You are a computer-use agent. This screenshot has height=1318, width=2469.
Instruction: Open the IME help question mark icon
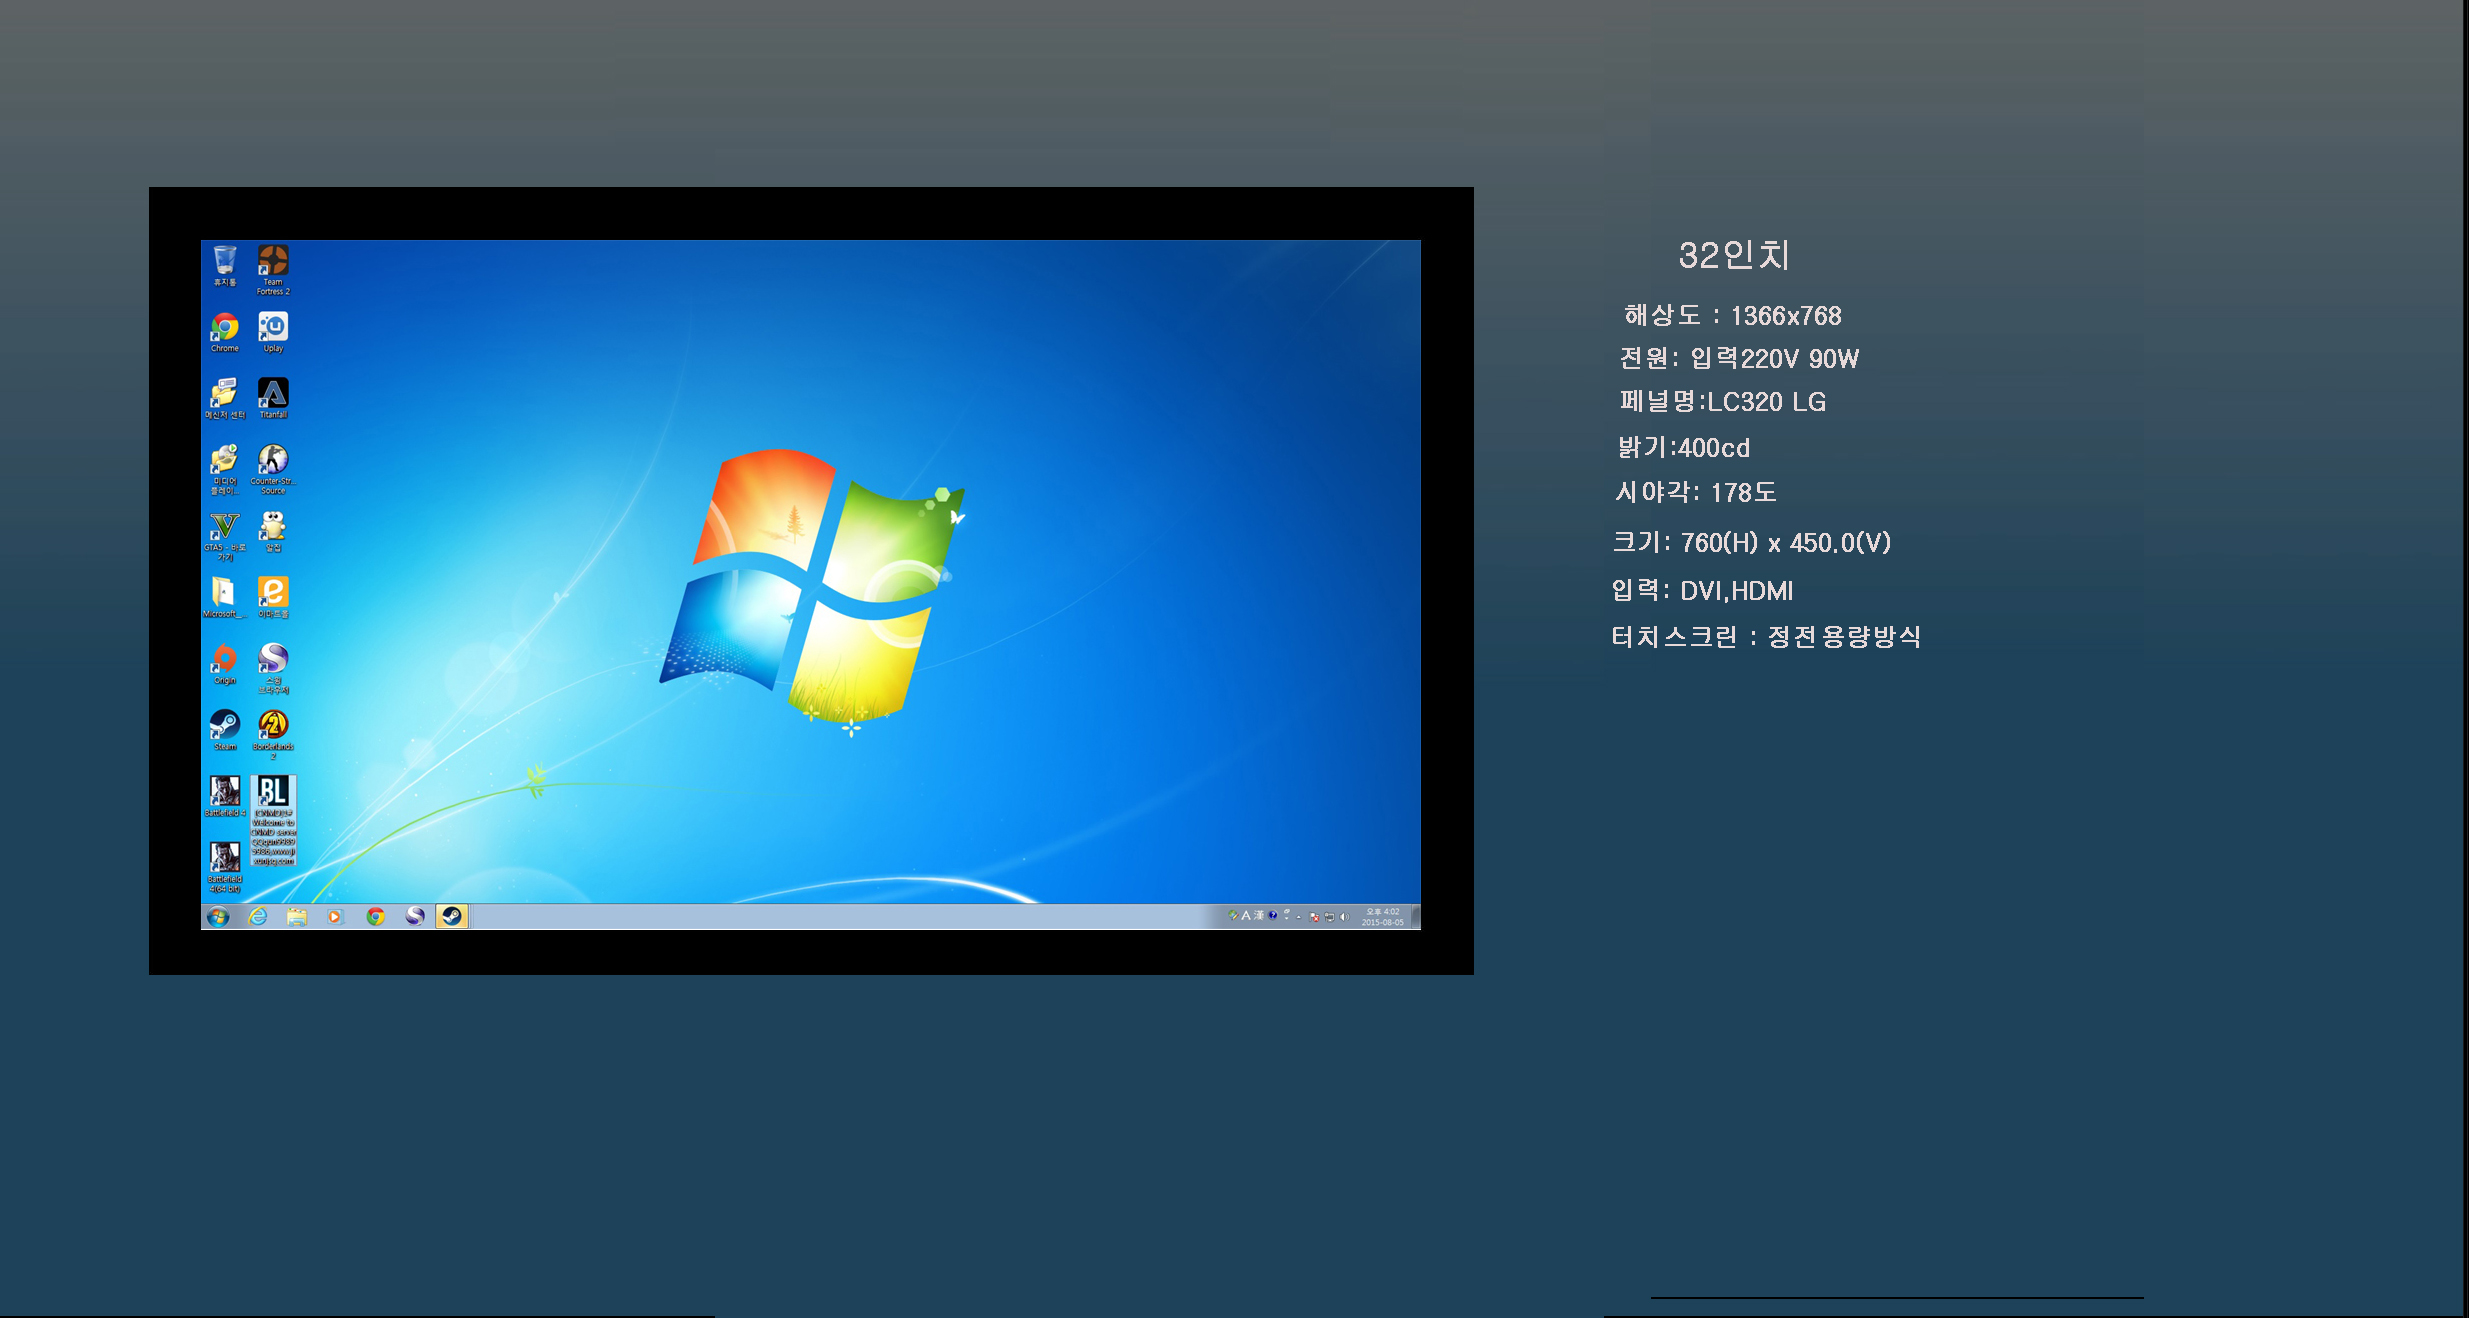[x=1273, y=915]
